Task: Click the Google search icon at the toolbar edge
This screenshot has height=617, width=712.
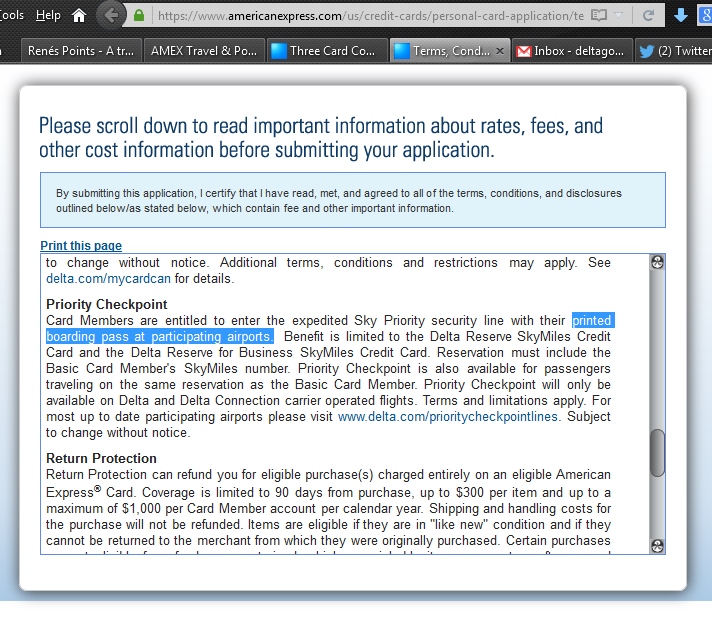Action: pos(706,16)
